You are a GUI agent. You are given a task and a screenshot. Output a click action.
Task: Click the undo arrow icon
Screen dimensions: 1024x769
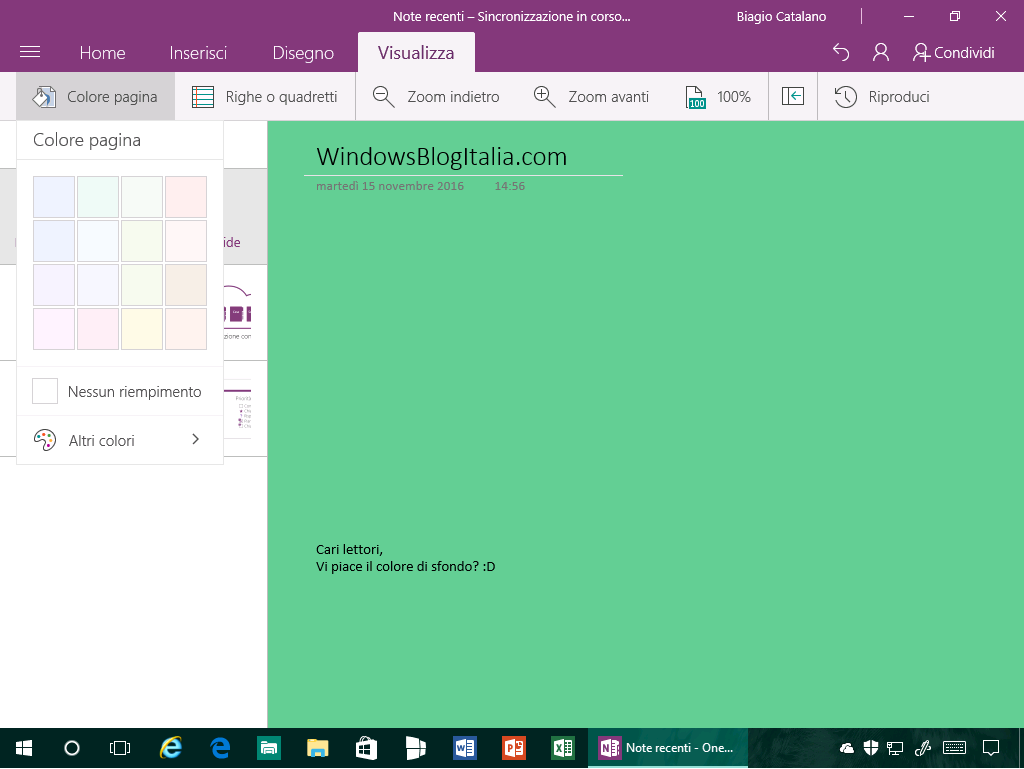click(x=841, y=52)
